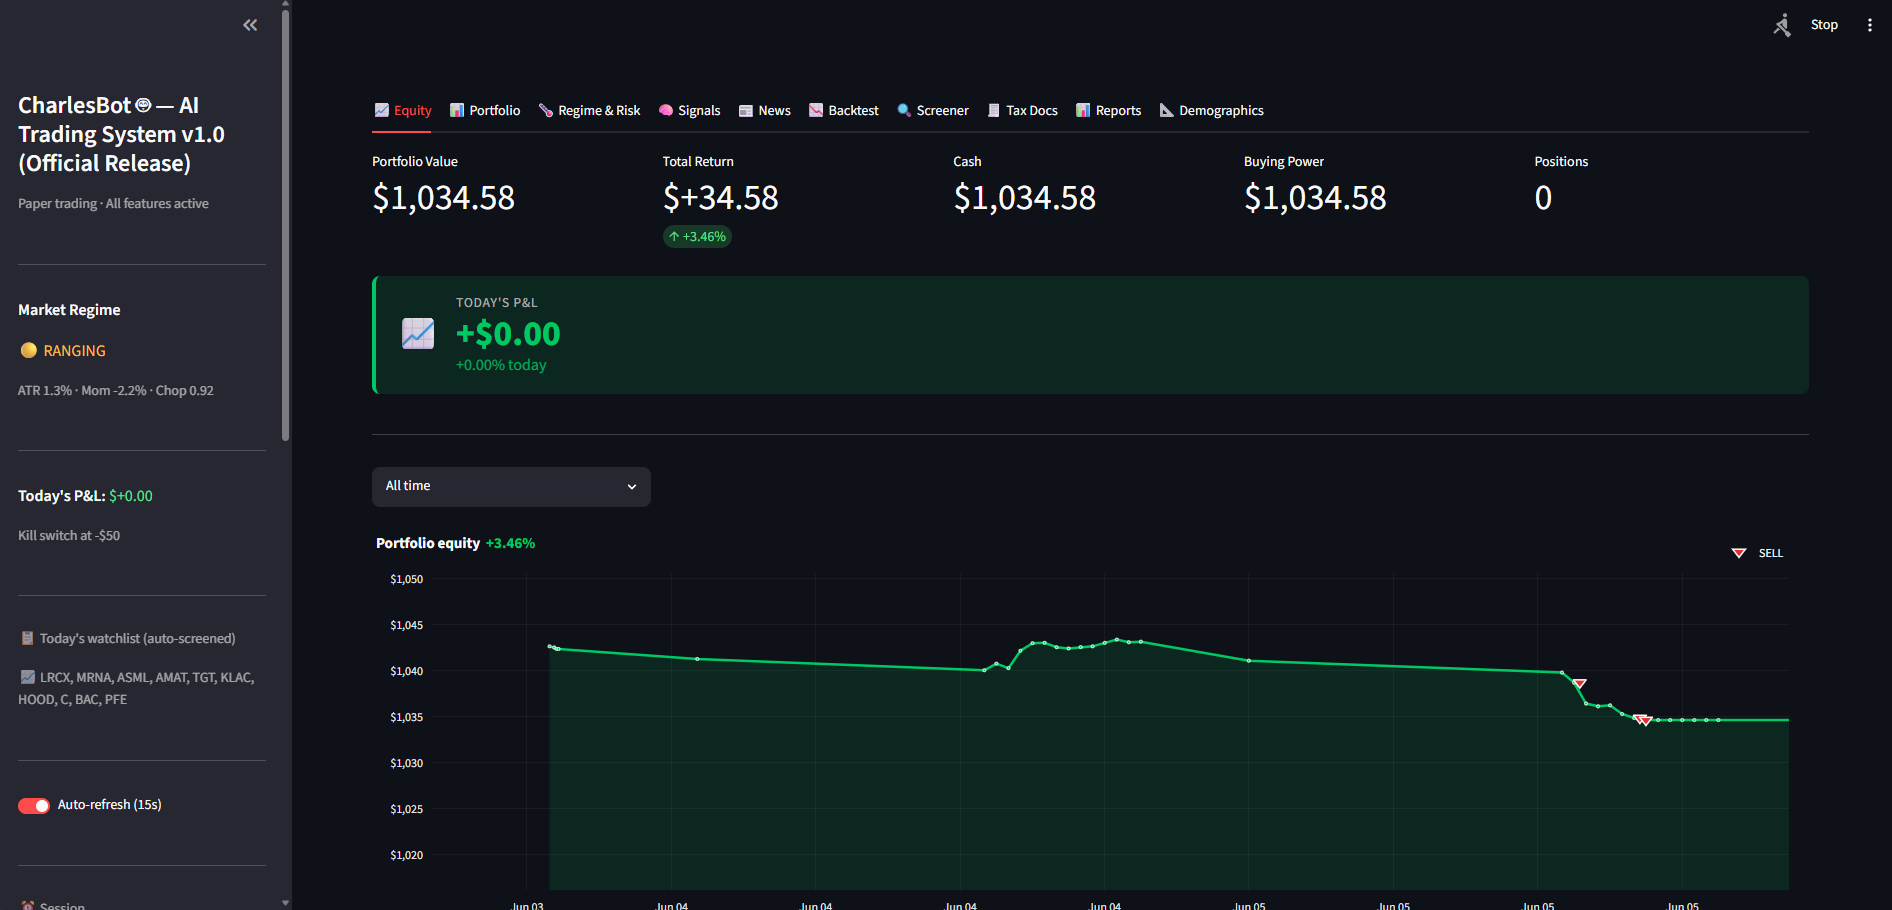Expand the All time range dropdown
This screenshot has height=910, width=1892.
[x=511, y=486]
